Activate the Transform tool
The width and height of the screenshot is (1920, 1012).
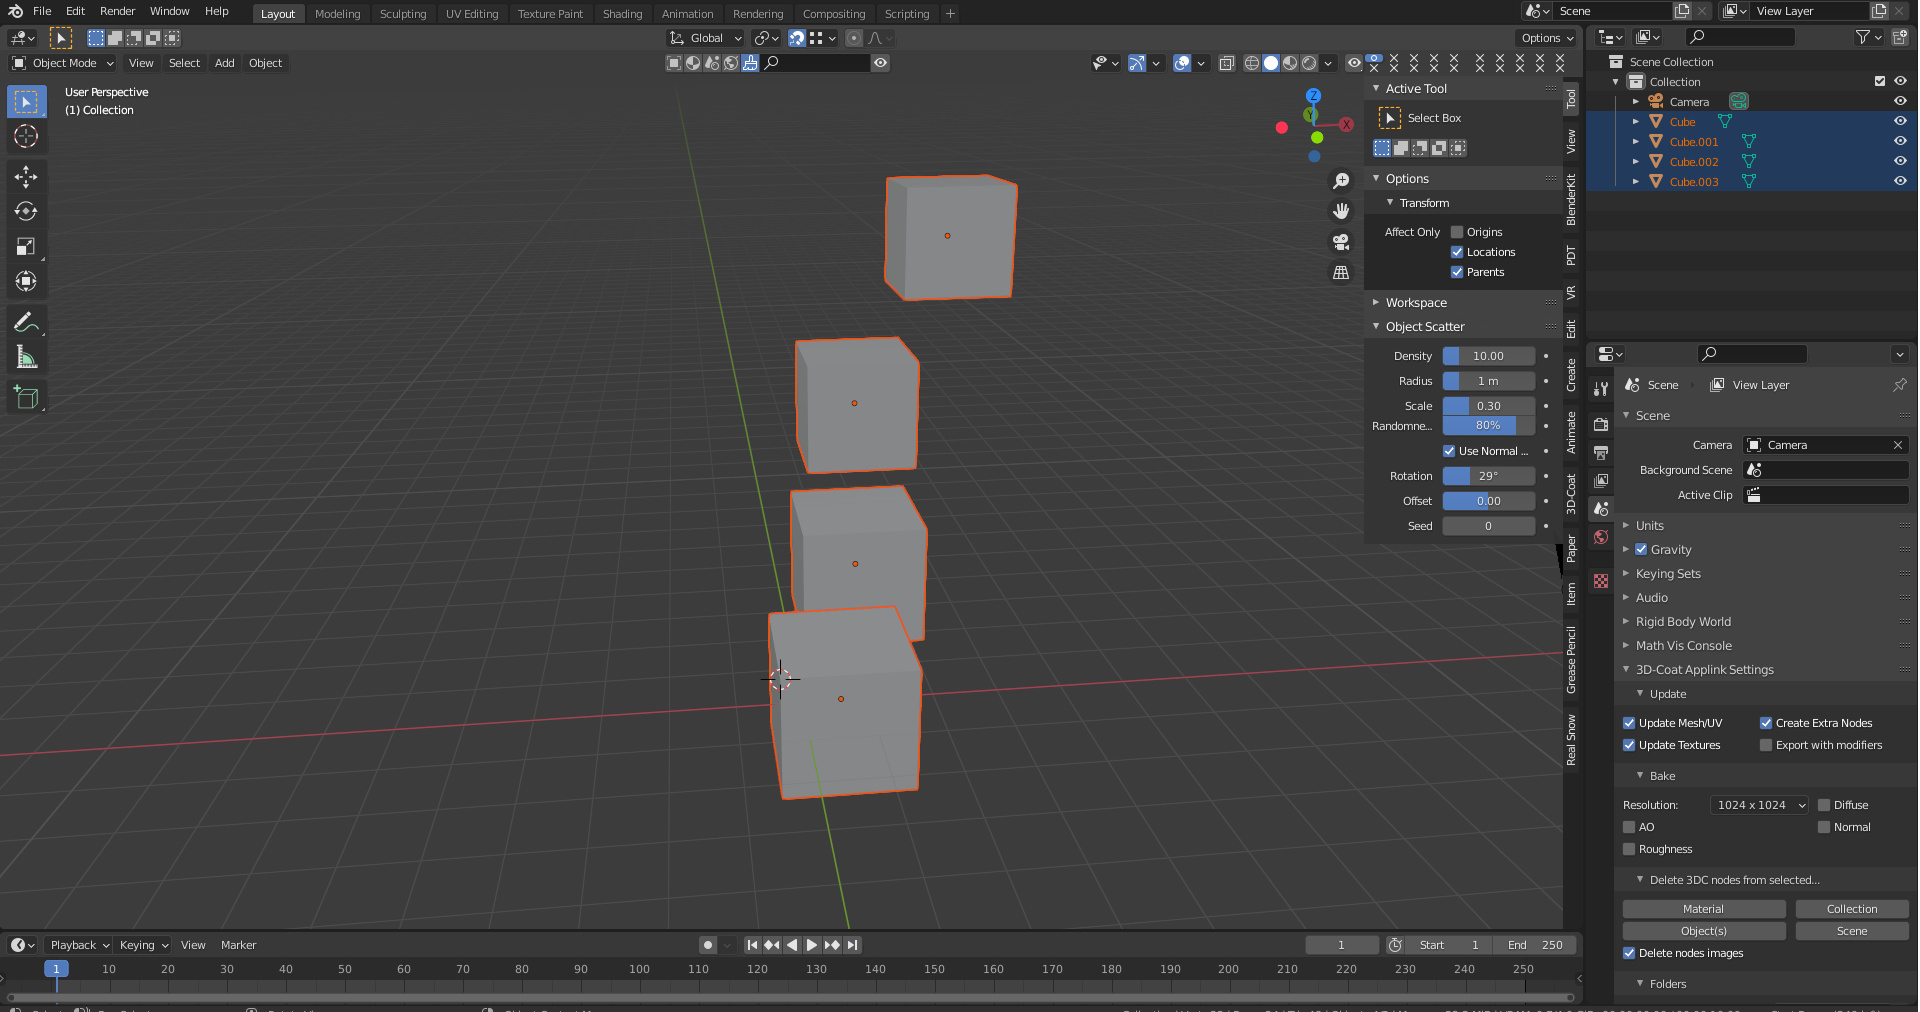point(26,282)
